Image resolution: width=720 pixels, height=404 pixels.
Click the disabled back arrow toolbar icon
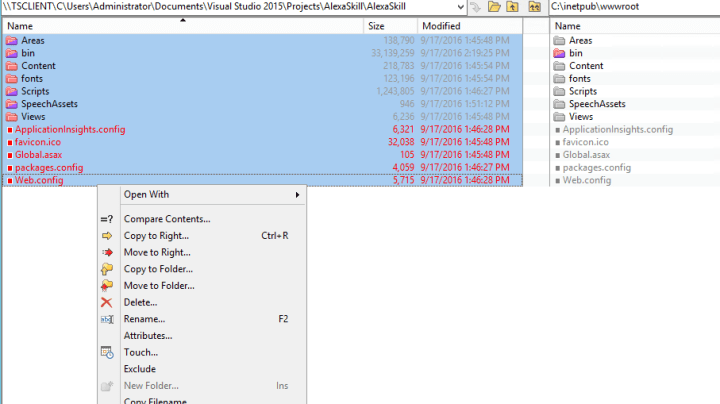pos(476,7)
